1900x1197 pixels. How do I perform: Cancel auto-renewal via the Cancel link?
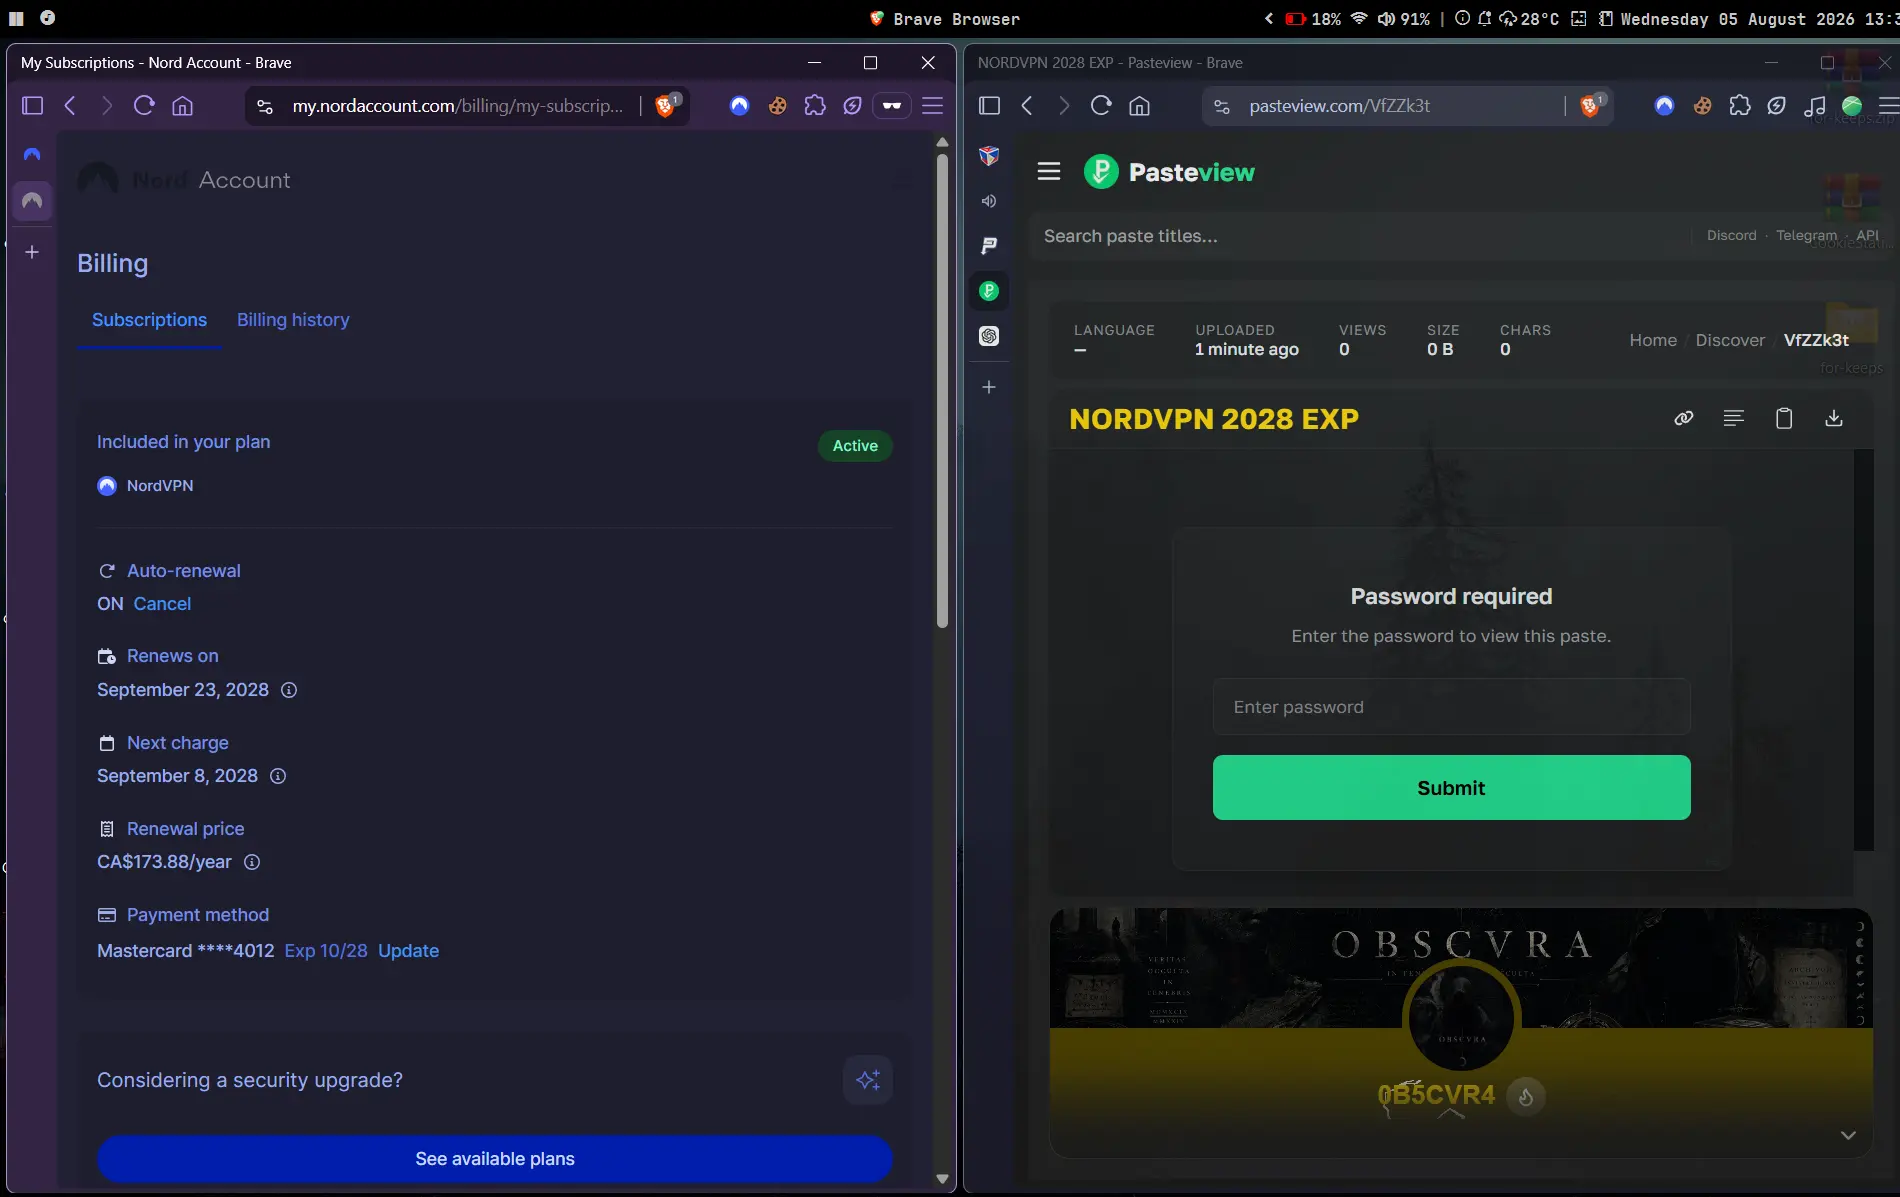pyautogui.click(x=162, y=604)
